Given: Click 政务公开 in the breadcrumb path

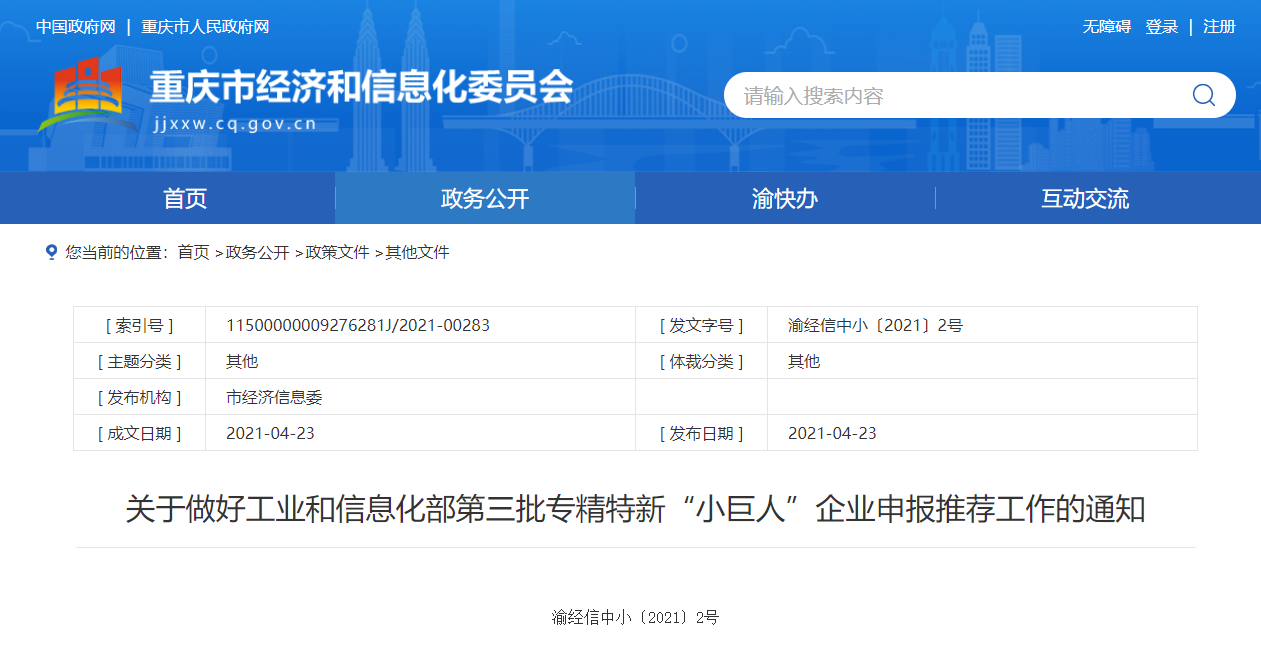Looking at the screenshot, I should pyautogui.click(x=257, y=252).
